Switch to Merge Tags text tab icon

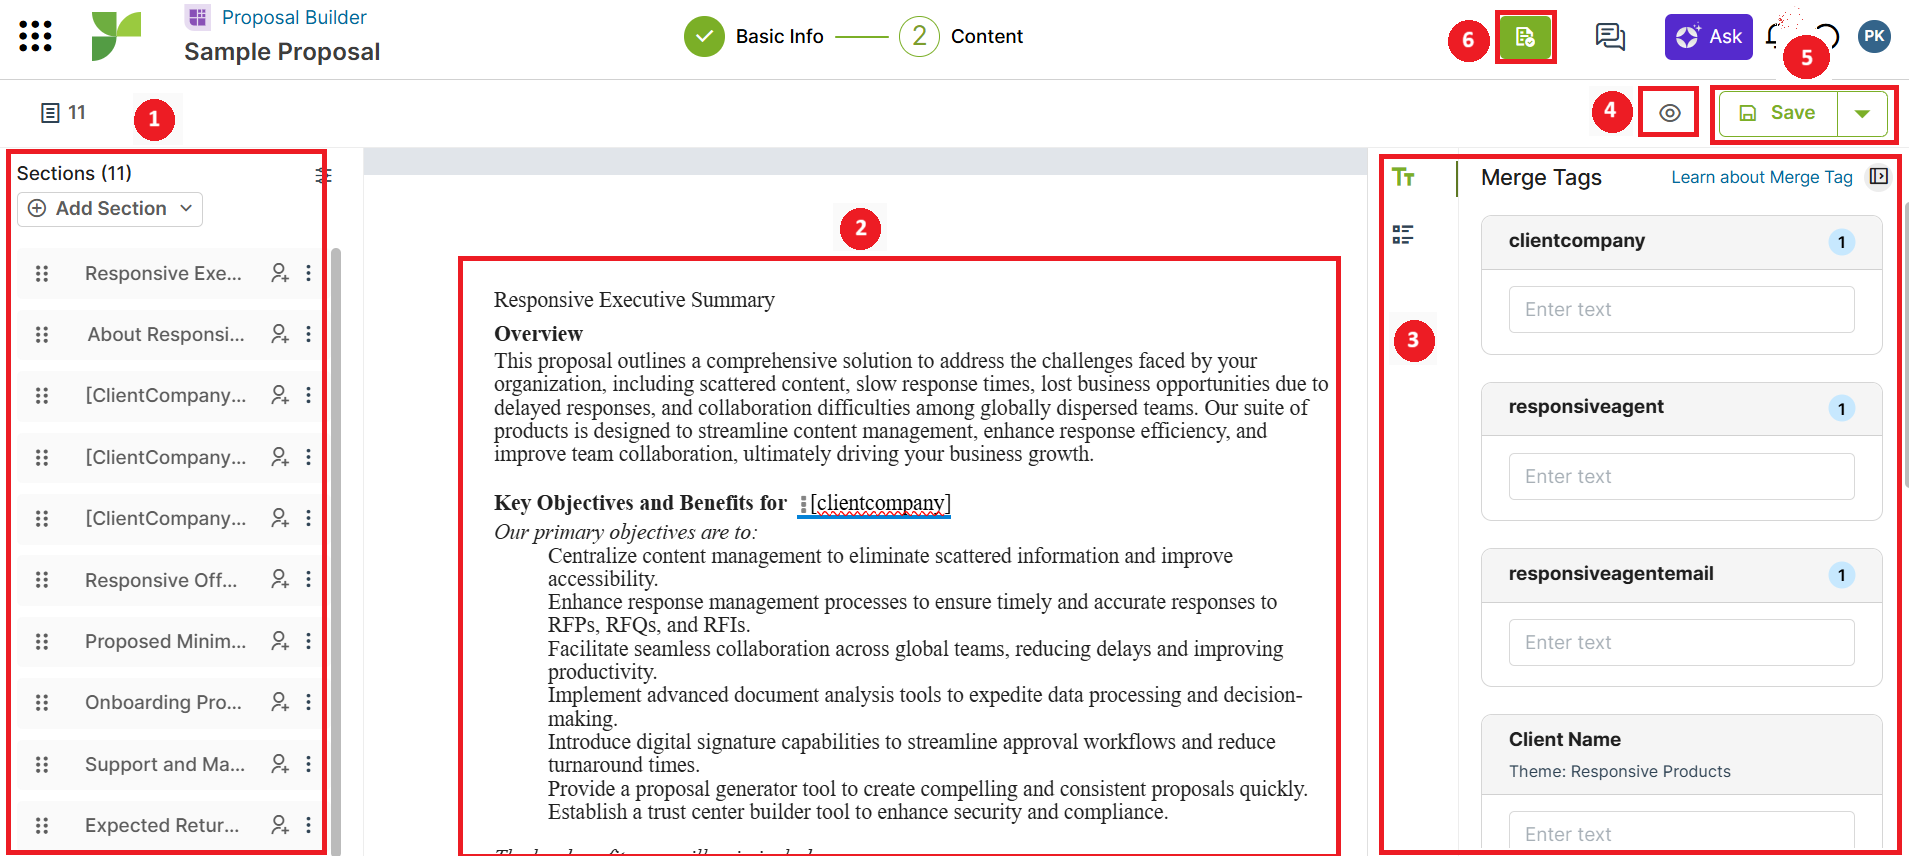[1403, 177]
